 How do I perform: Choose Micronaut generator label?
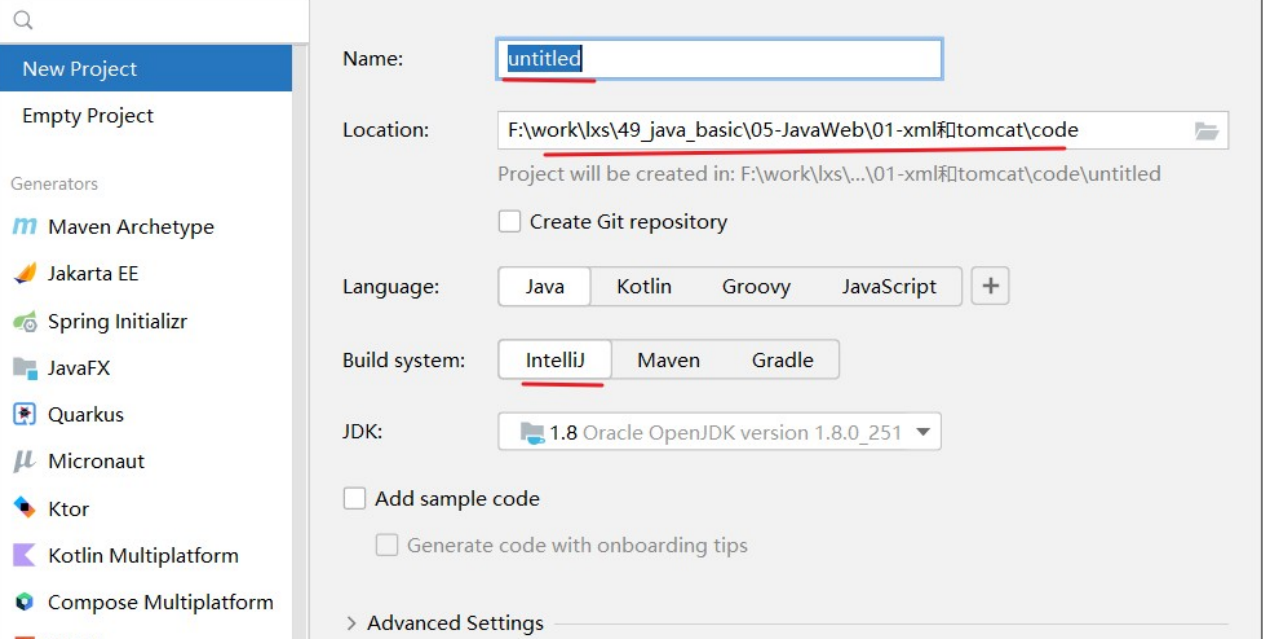click(96, 461)
